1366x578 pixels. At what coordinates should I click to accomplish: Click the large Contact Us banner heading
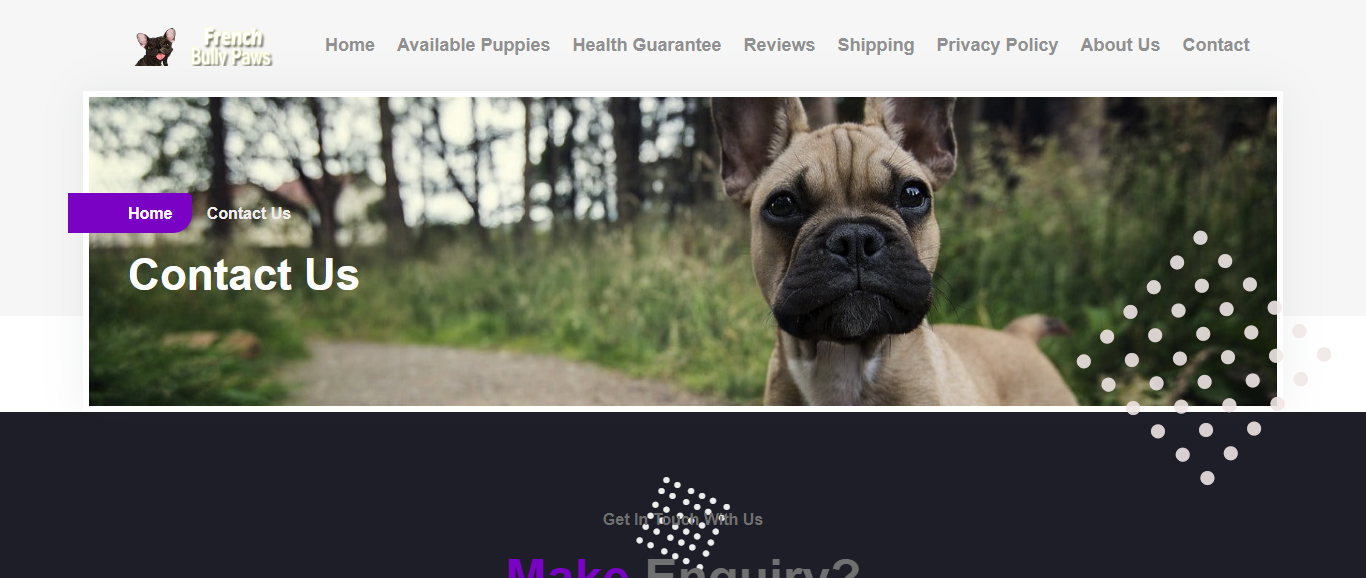244,274
